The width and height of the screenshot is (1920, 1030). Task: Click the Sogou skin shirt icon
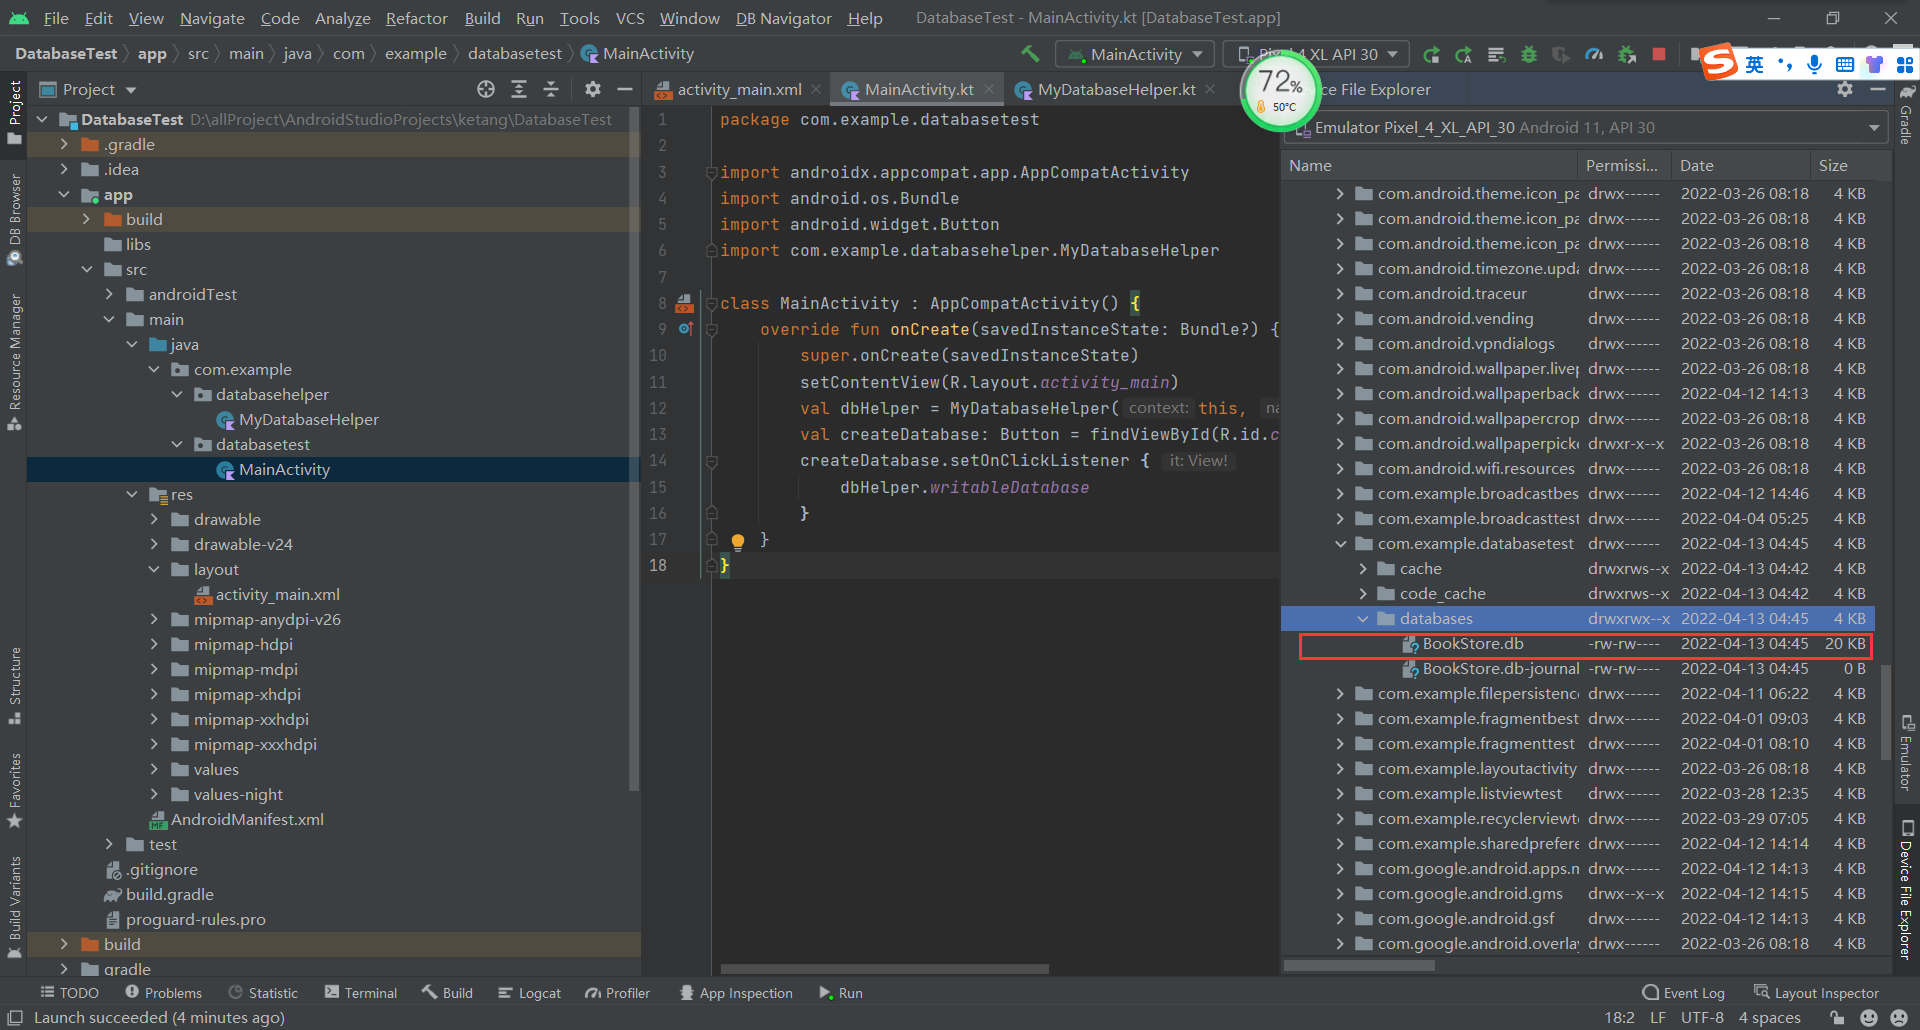point(1874,64)
